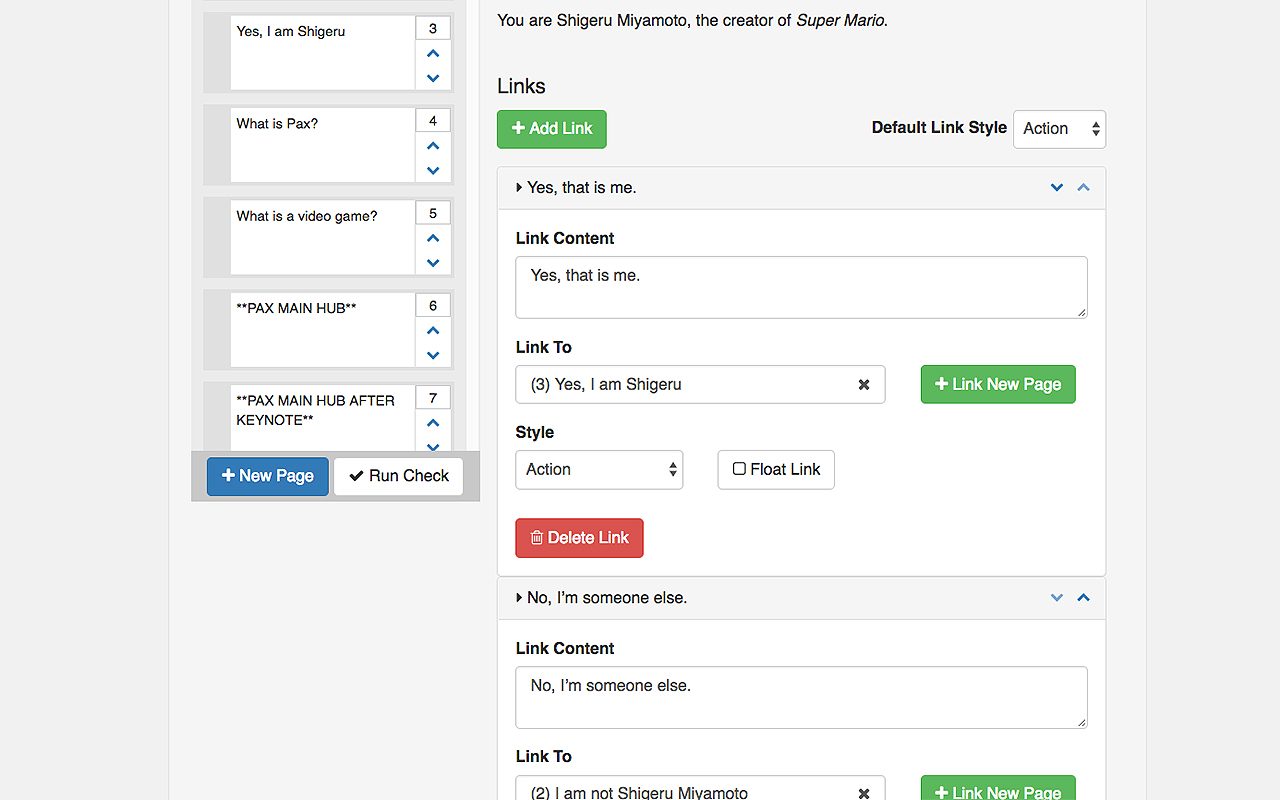Clear the "(3) Yes, I am Shigeru" link target
This screenshot has width=1280, height=800.
pyautogui.click(x=864, y=385)
